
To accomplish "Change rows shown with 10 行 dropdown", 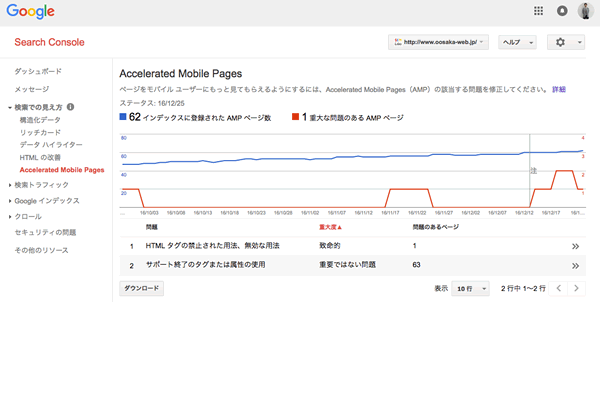I will [x=470, y=288].
